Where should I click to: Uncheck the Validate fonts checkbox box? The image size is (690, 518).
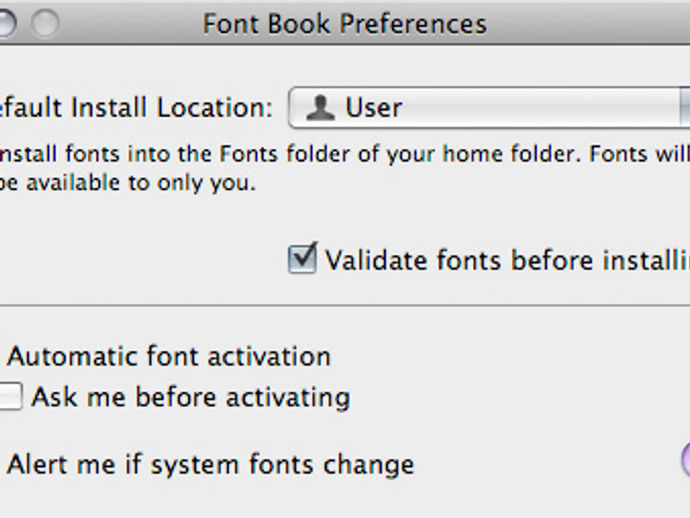pyautogui.click(x=302, y=259)
